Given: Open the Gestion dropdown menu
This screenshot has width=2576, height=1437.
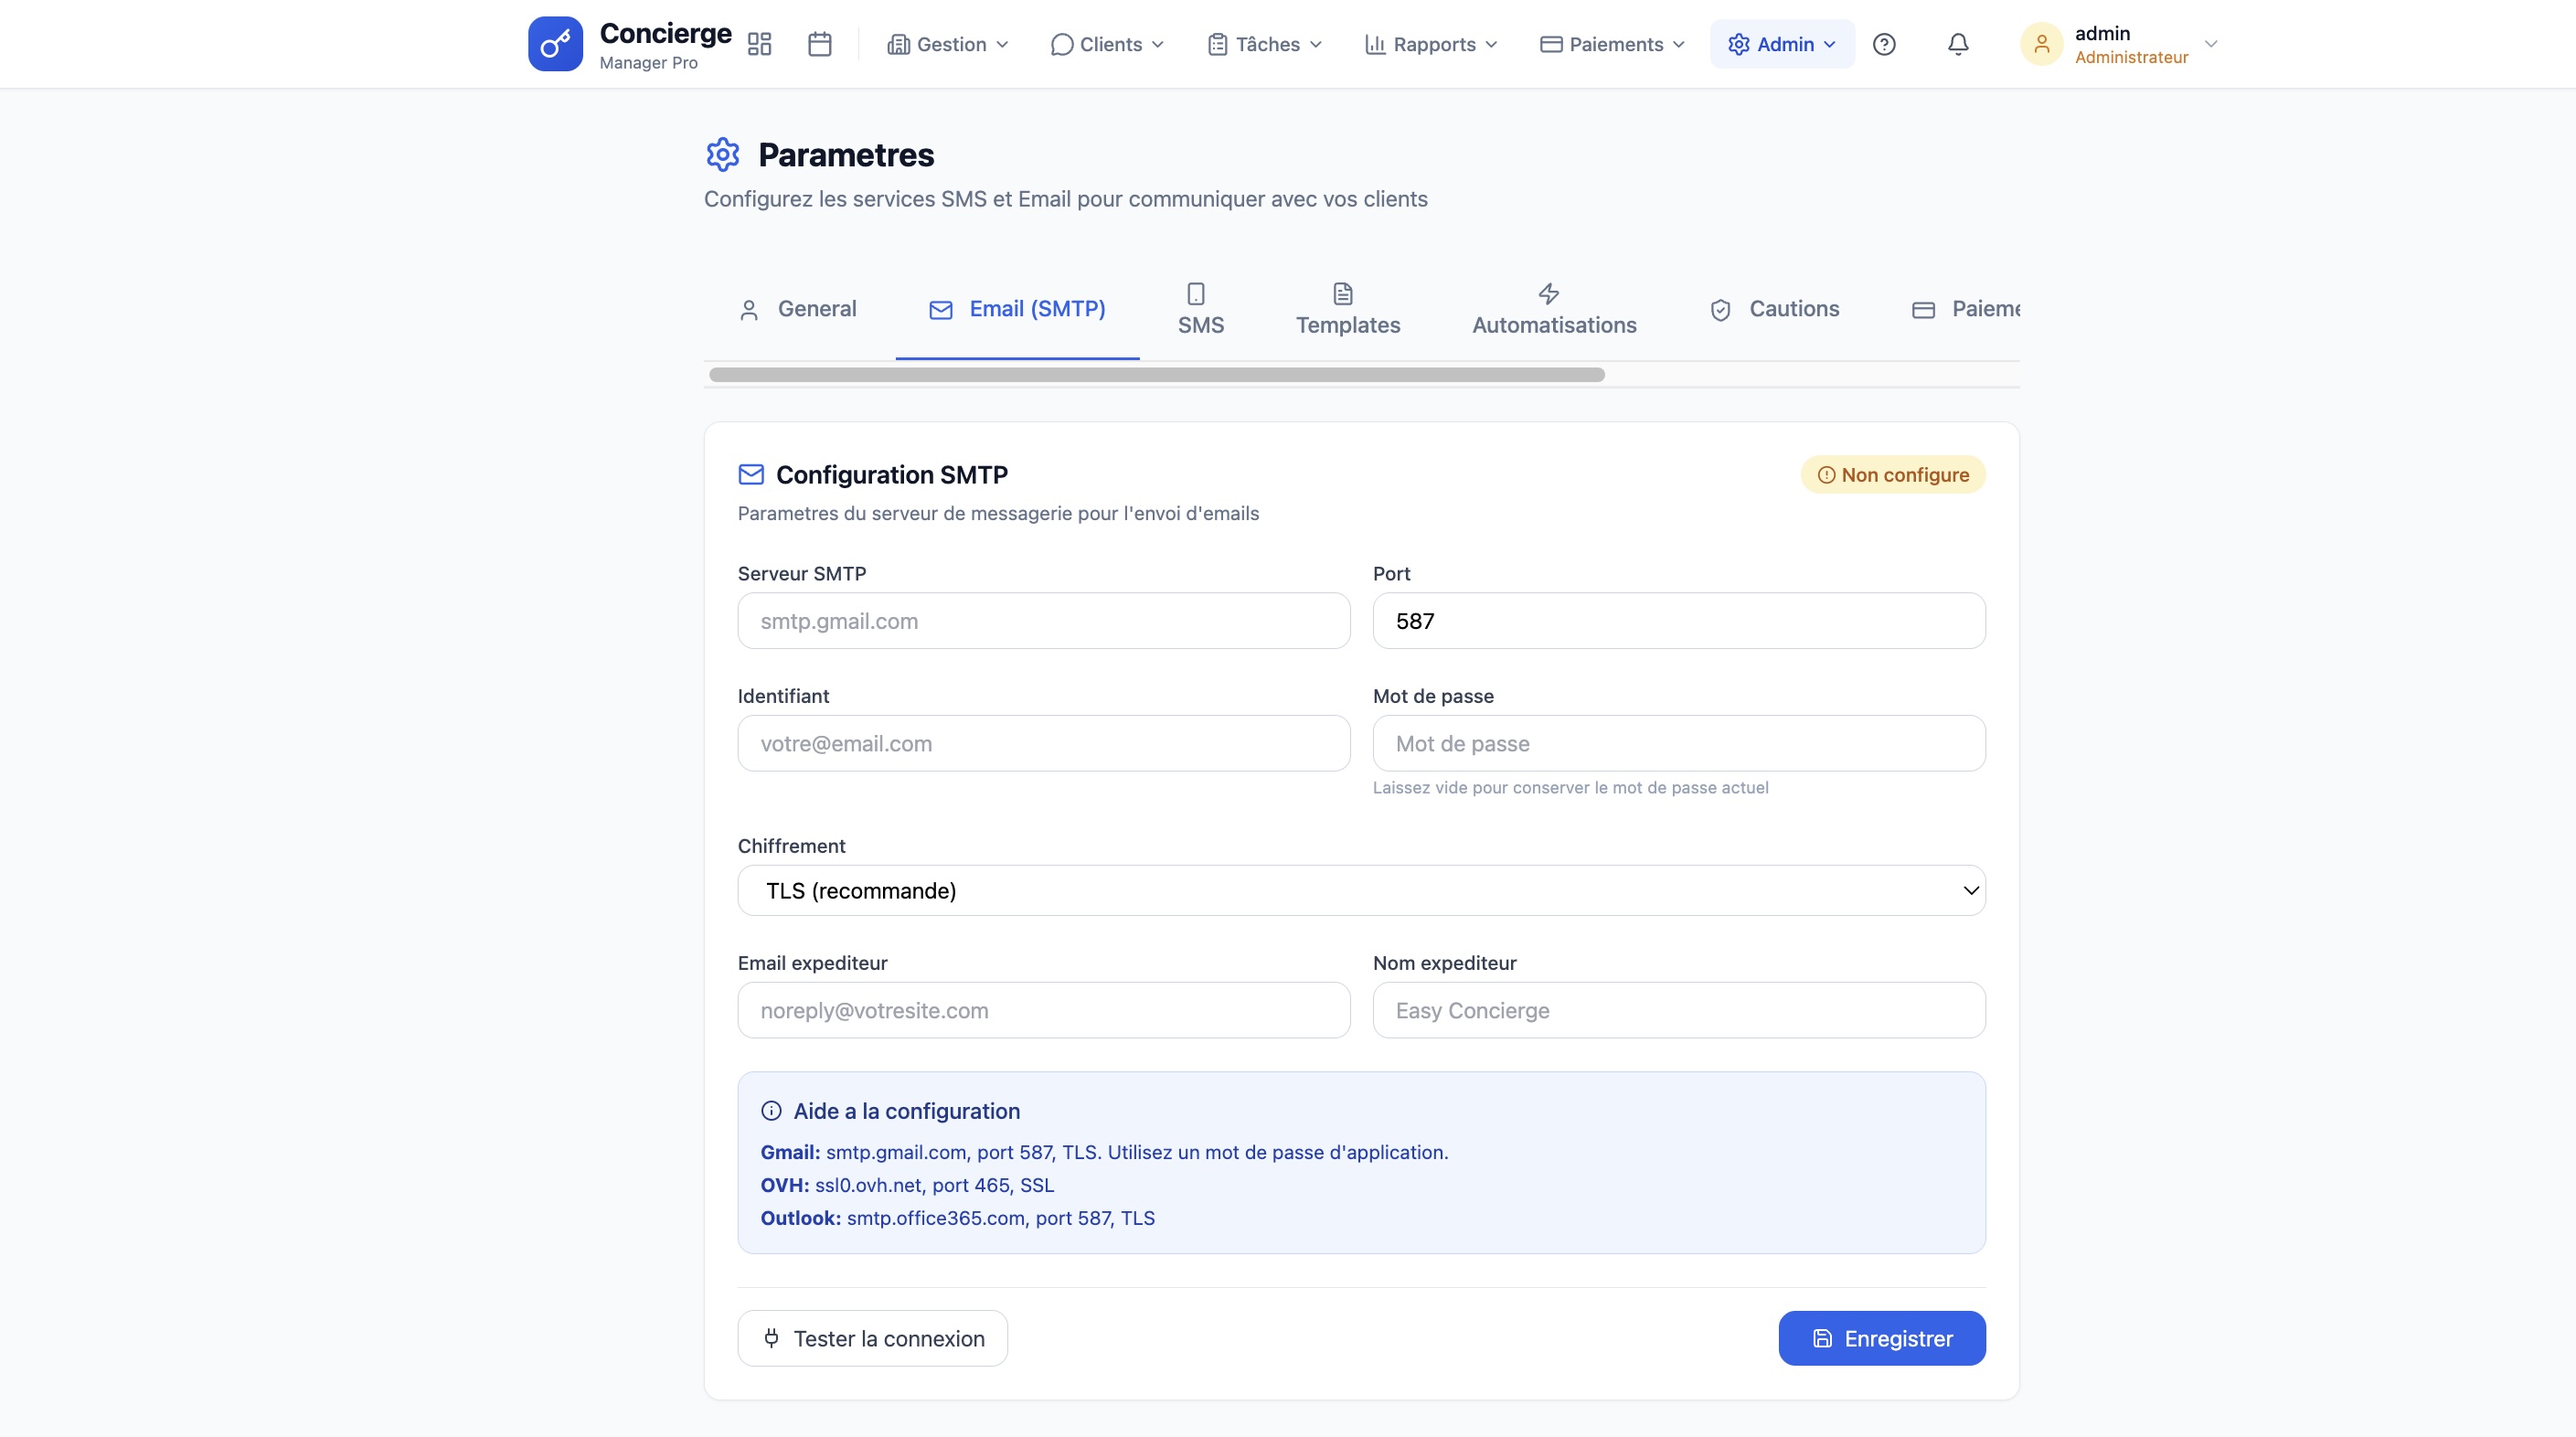Looking at the screenshot, I should click(947, 43).
